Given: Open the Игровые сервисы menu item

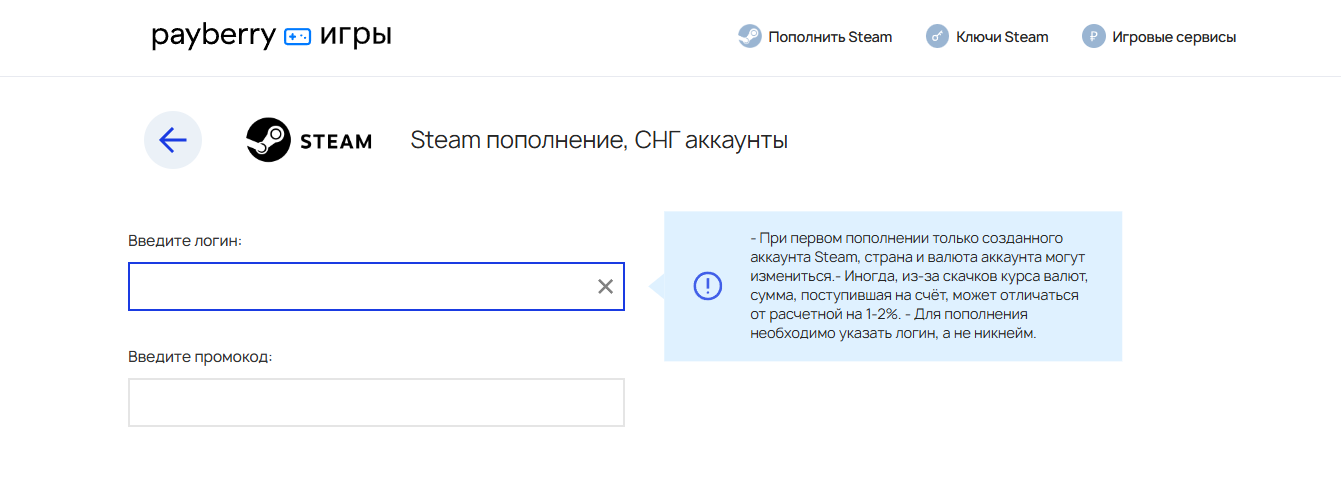Looking at the screenshot, I should pyautogui.click(x=1174, y=37).
